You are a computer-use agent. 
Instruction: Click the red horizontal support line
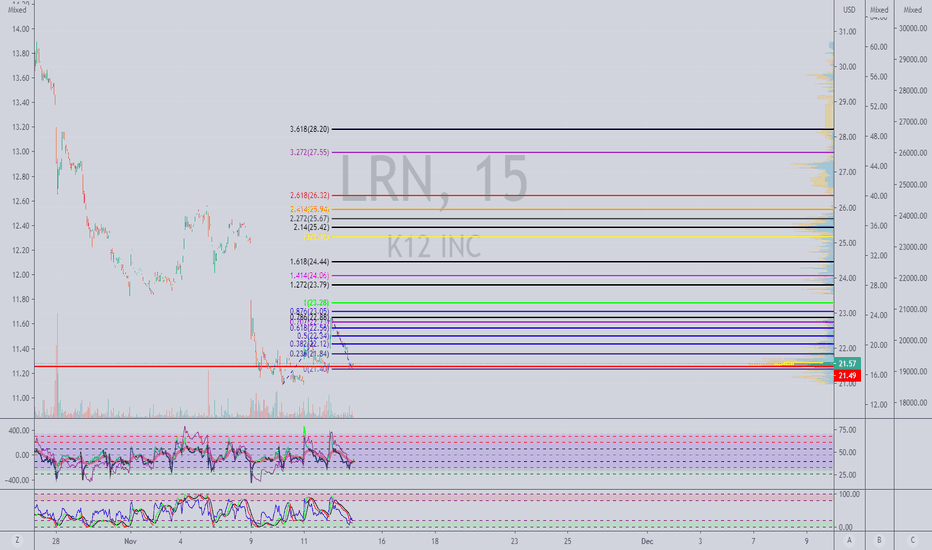(x=434, y=367)
